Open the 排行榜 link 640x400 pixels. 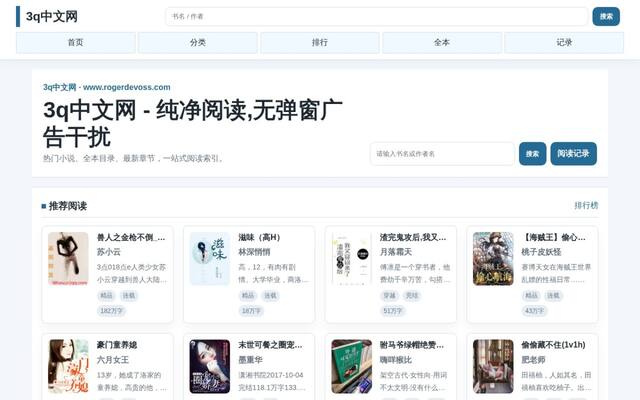(x=586, y=205)
